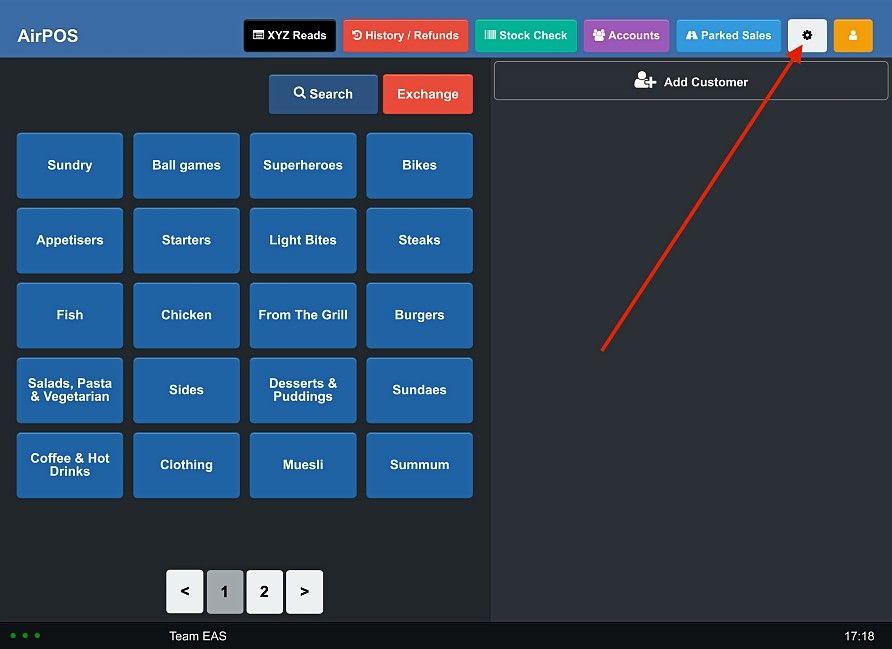Screen dimensions: 892x649
Task: Select Desserts & Puddings category
Action: 303,390
